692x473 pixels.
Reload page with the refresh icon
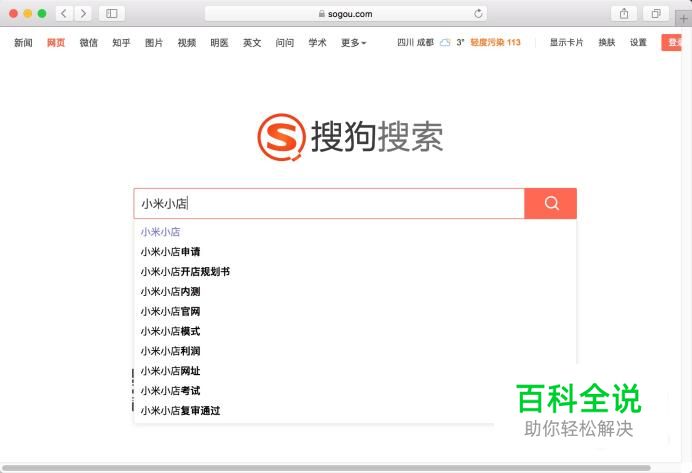478,14
